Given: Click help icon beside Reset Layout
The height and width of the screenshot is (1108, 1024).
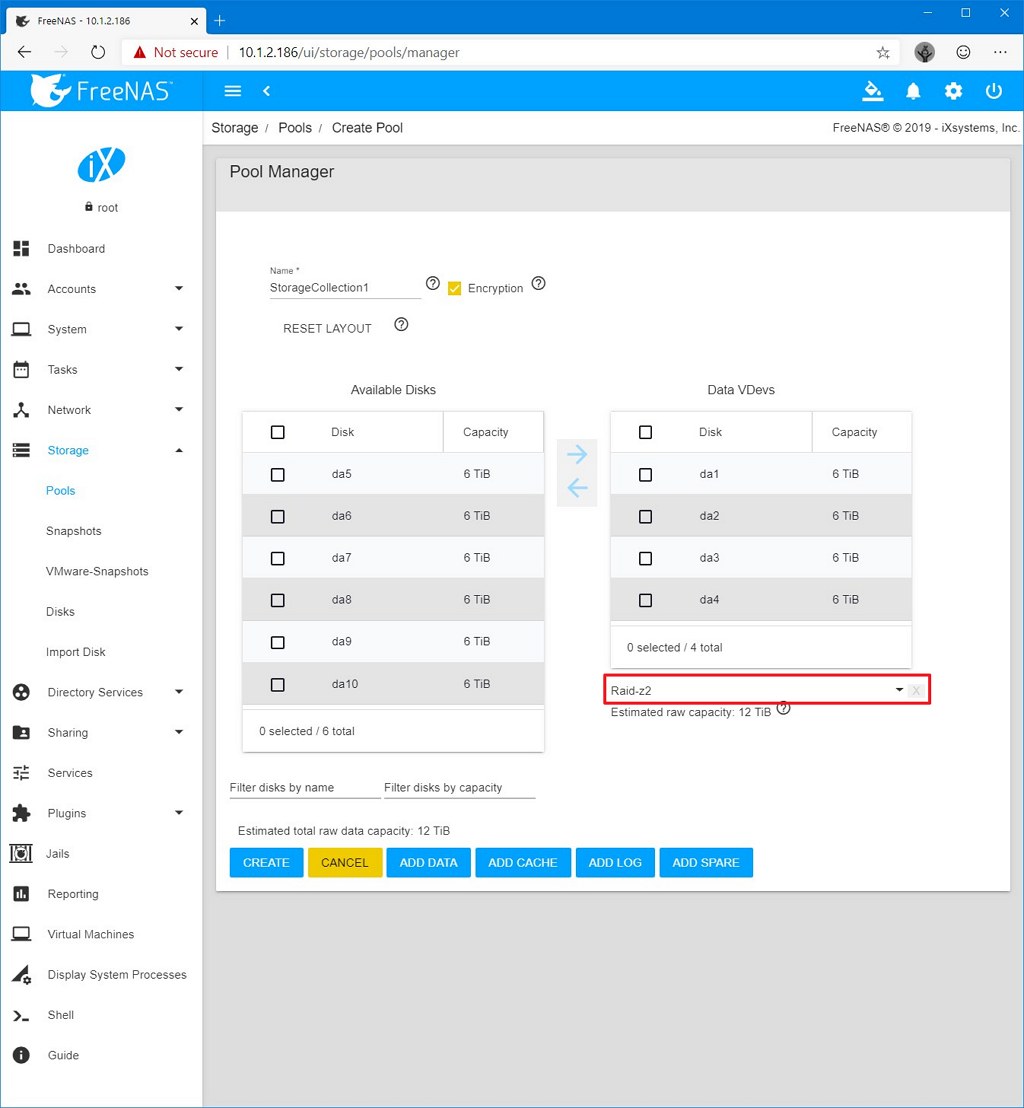Looking at the screenshot, I should pyautogui.click(x=401, y=324).
